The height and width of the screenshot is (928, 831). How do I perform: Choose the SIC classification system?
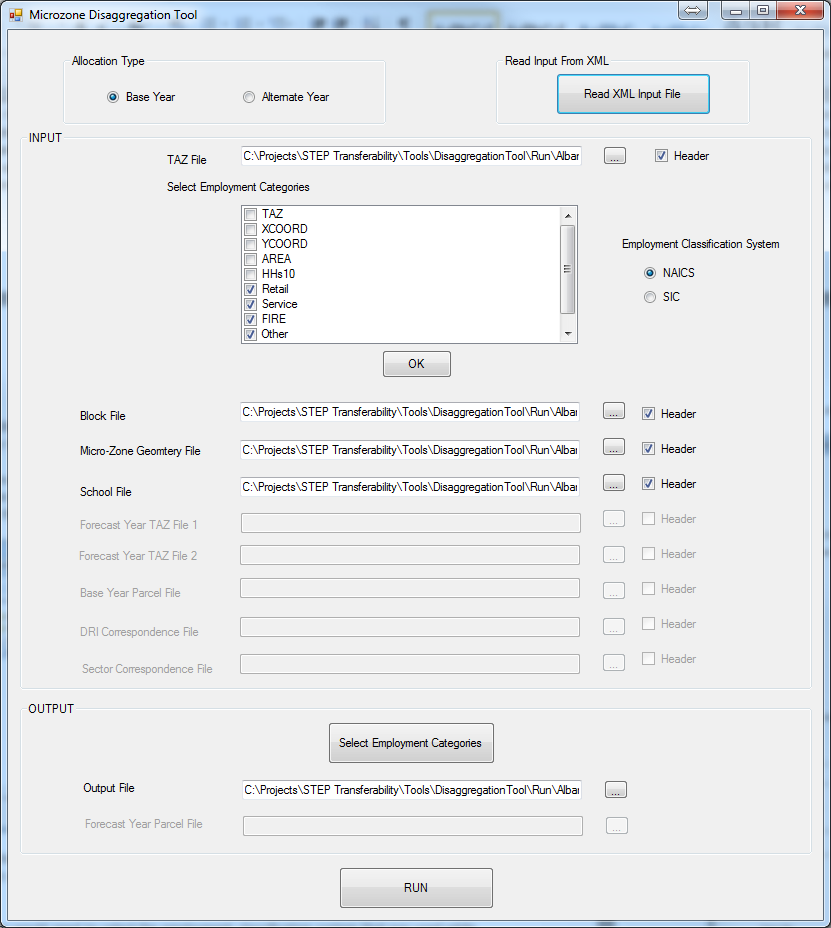(650, 297)
